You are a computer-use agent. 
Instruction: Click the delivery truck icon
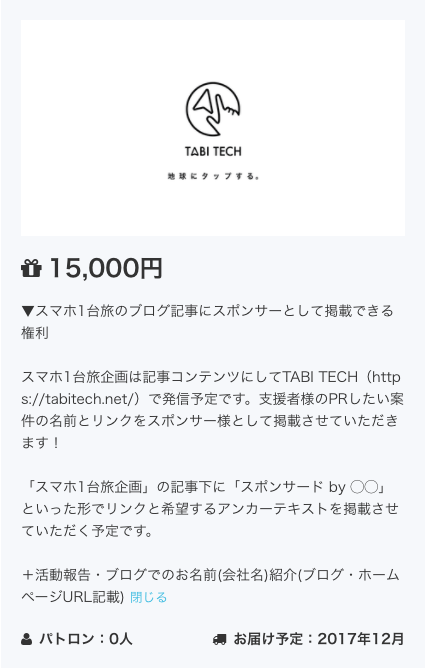(x=220, y=639)
